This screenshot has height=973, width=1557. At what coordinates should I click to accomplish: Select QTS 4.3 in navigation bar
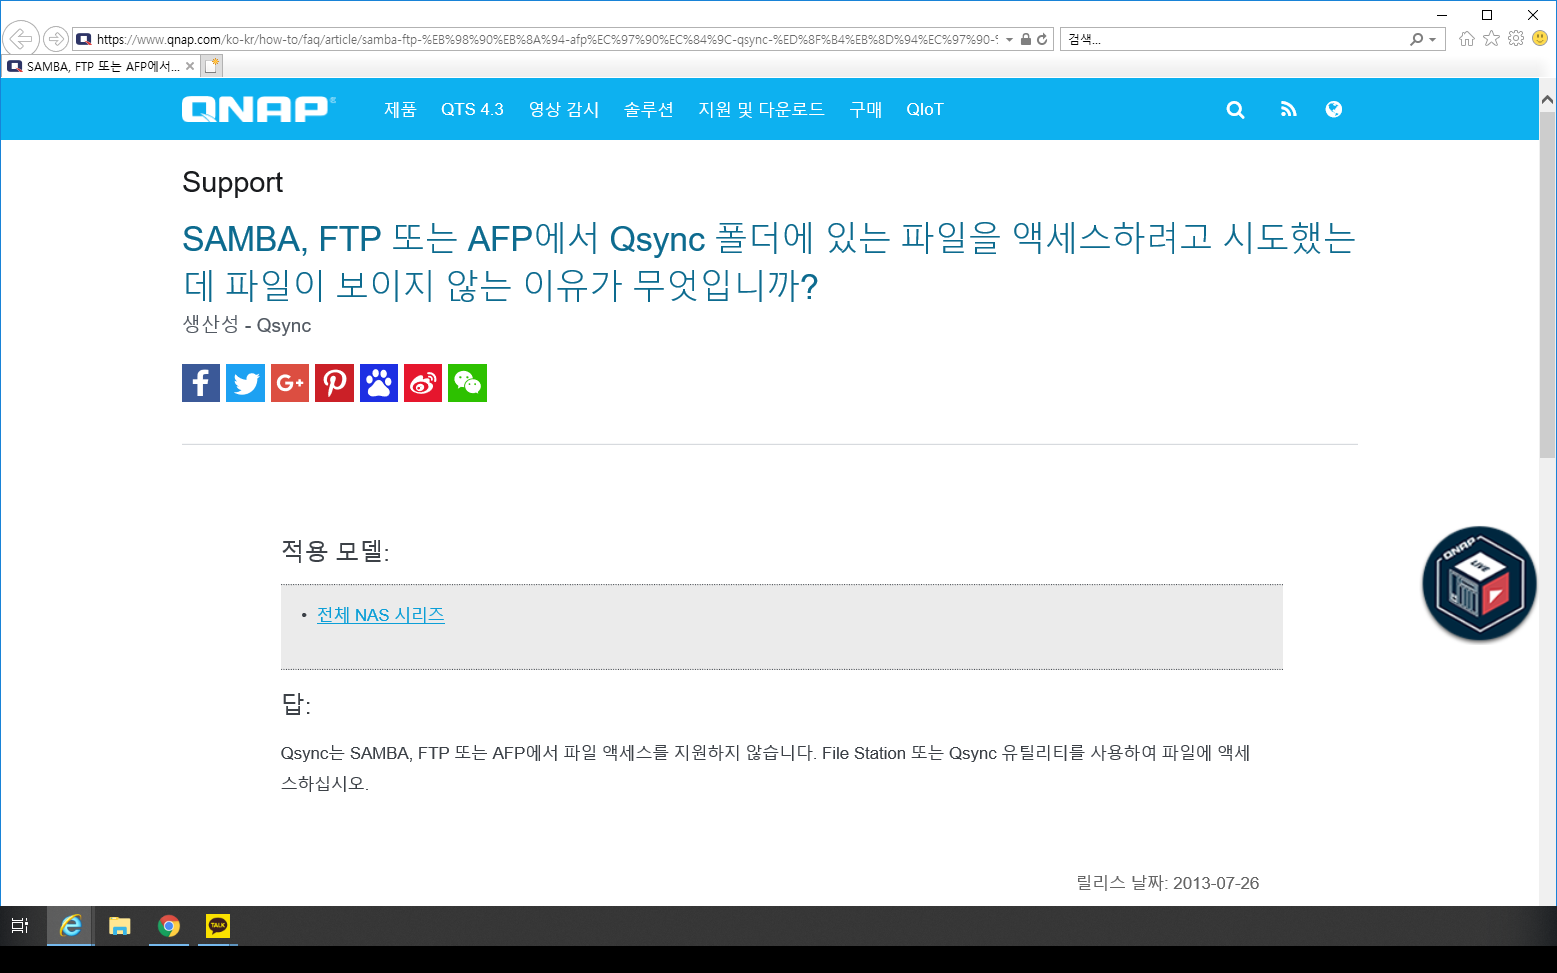[472, 110]
